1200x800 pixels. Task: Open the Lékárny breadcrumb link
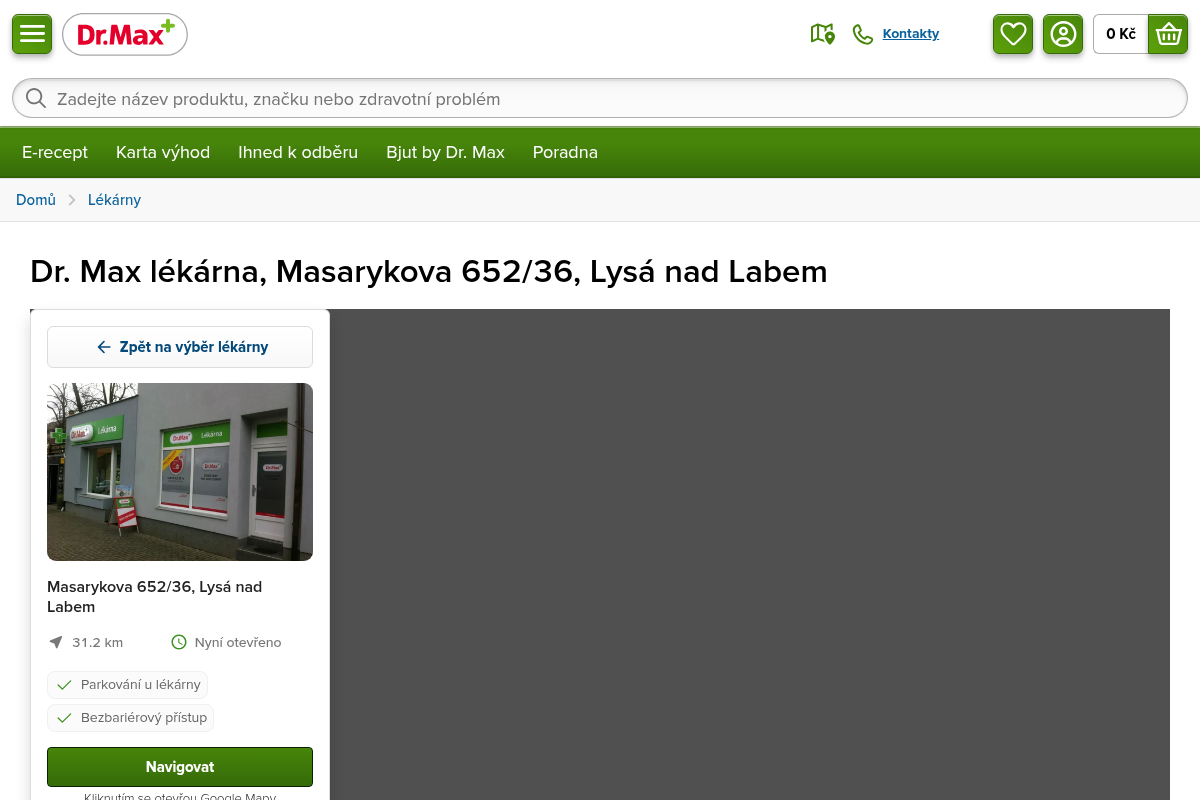(114, 200)
